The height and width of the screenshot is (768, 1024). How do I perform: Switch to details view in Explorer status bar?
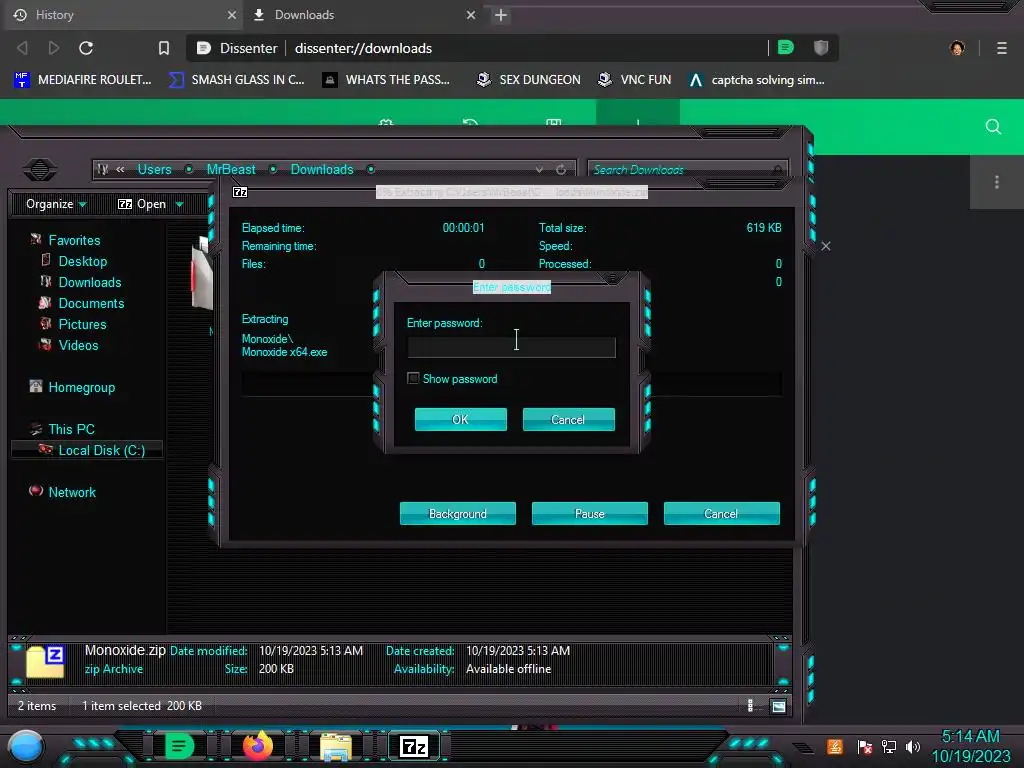tap(750, 705)
